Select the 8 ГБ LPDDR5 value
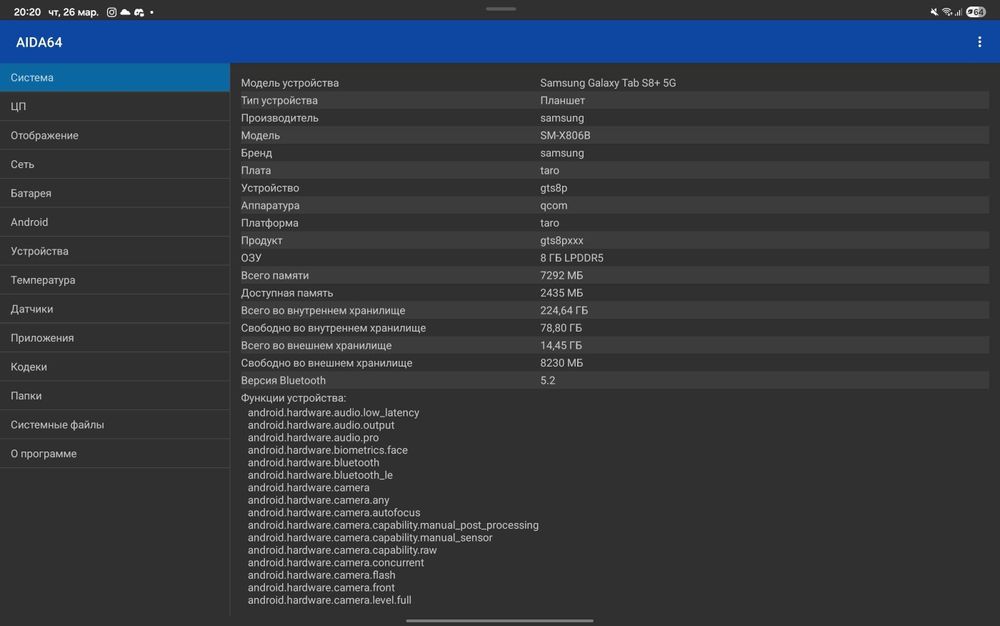Image resolution: width=1000 pixels, height=626 pixels. pyautogui.click(x=571, y=258)
